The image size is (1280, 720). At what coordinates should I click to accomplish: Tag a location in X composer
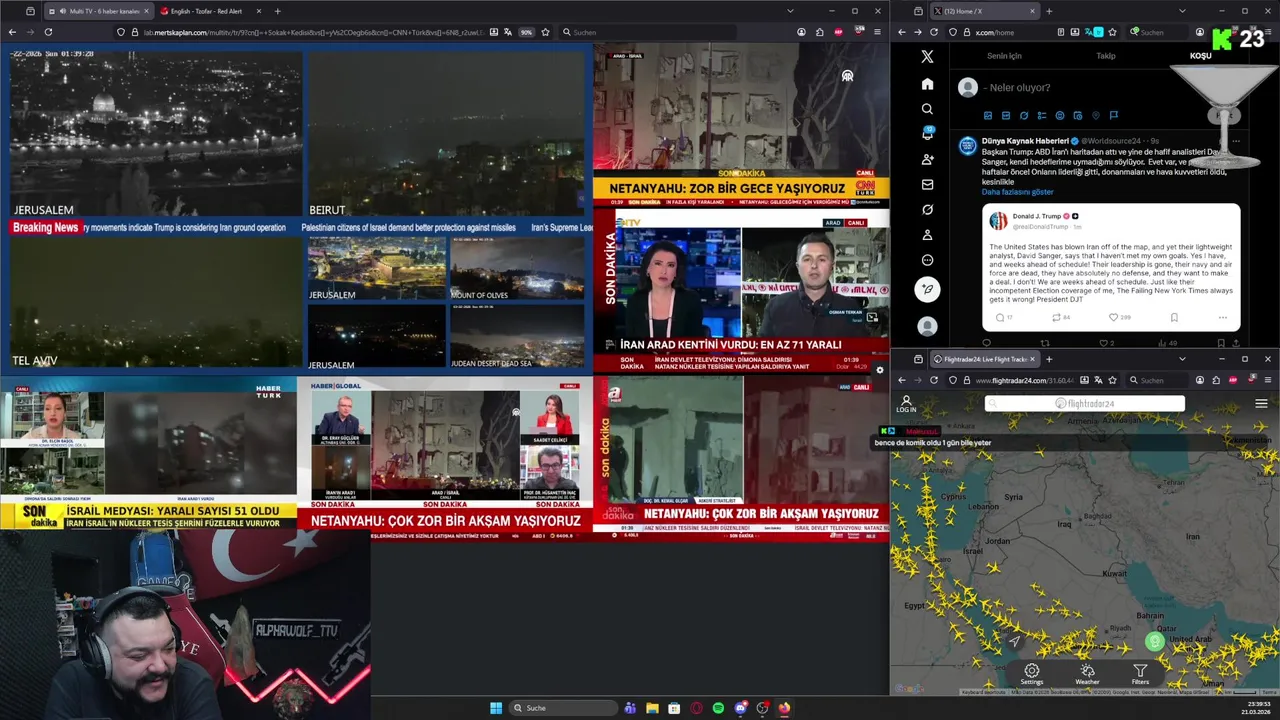pyautogui.click(x=1096, y=116)
